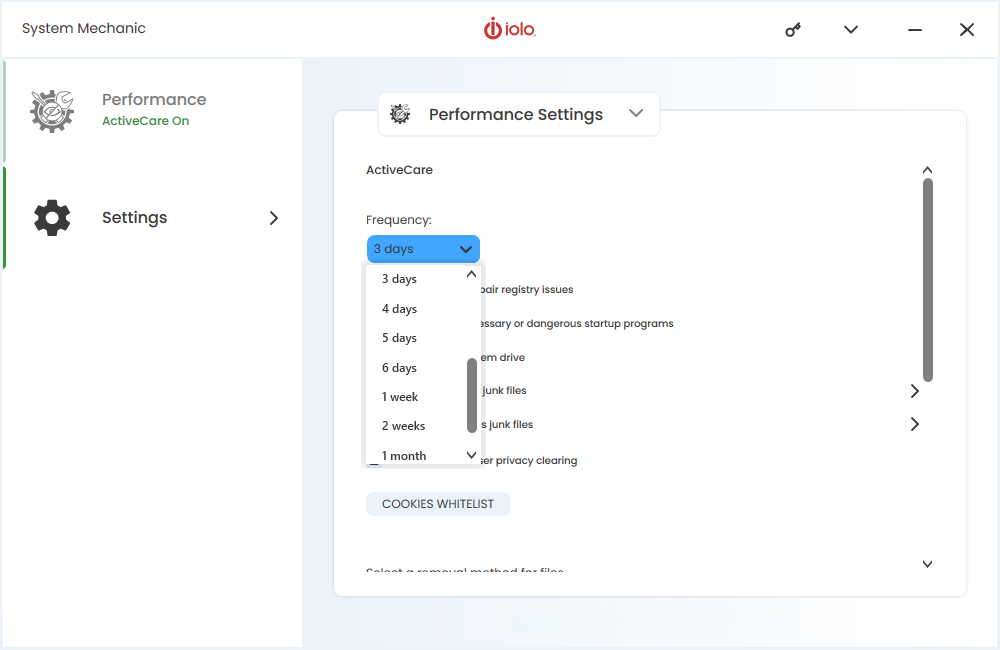Click the settings panel scrollbar down arrow
Image resolution: width=1000 pixels, height=650 pixels.
[x=927, y=564]
